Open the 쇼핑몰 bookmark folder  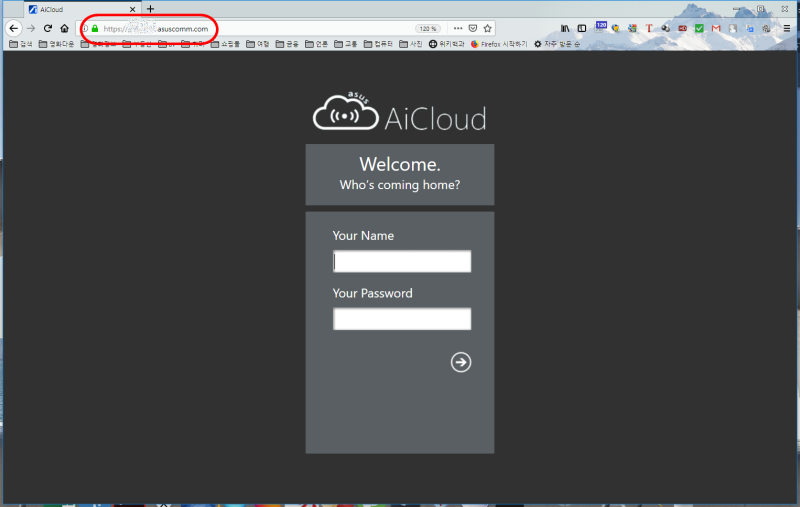(x=225, y=44)
